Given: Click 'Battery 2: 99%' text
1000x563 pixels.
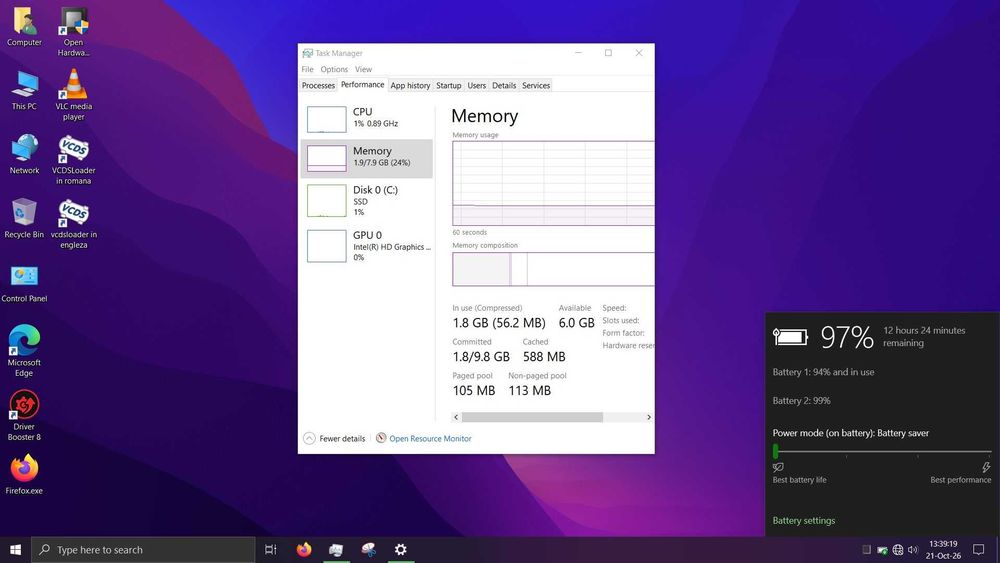Looking at the screenshot, I should [802, 400].
